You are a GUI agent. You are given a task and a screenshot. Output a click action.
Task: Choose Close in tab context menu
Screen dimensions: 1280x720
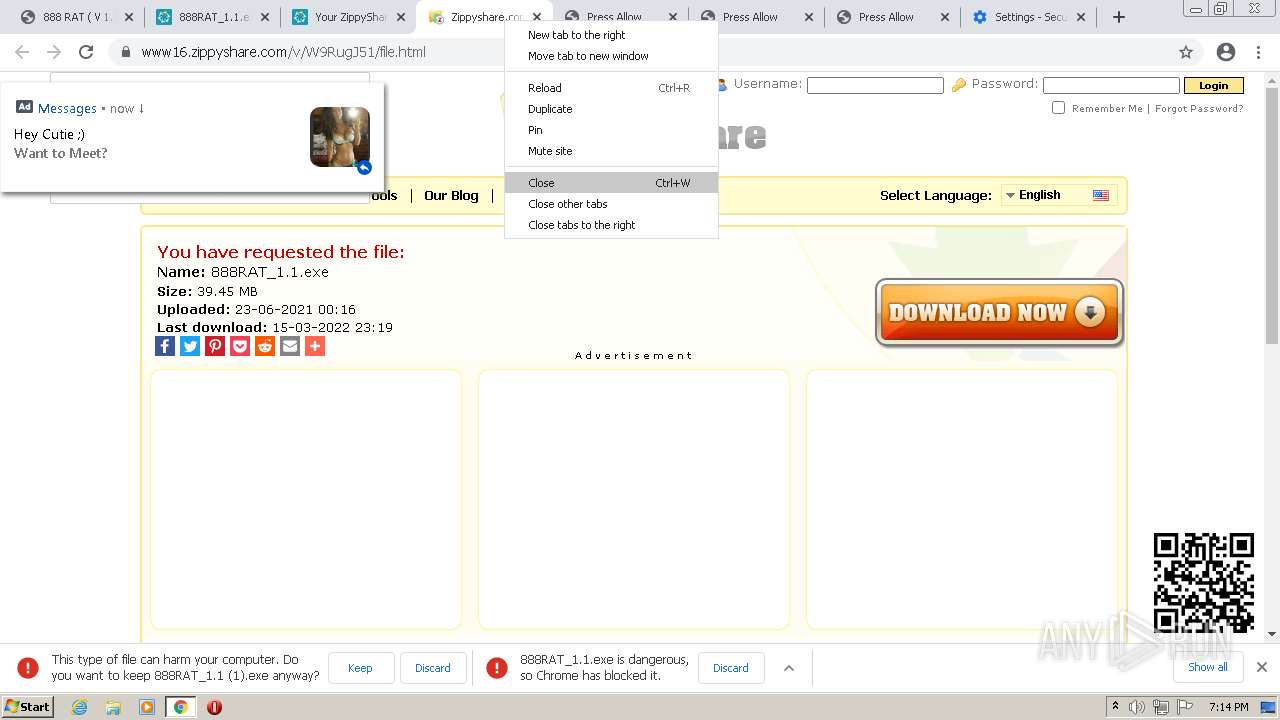pos(611,183)
